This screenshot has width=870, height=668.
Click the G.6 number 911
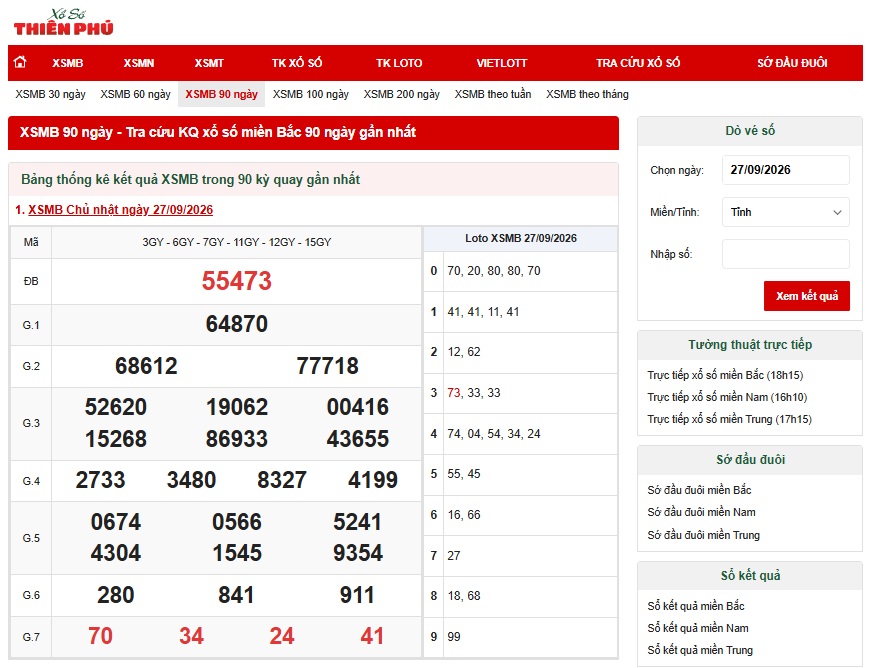click(357, 595)
